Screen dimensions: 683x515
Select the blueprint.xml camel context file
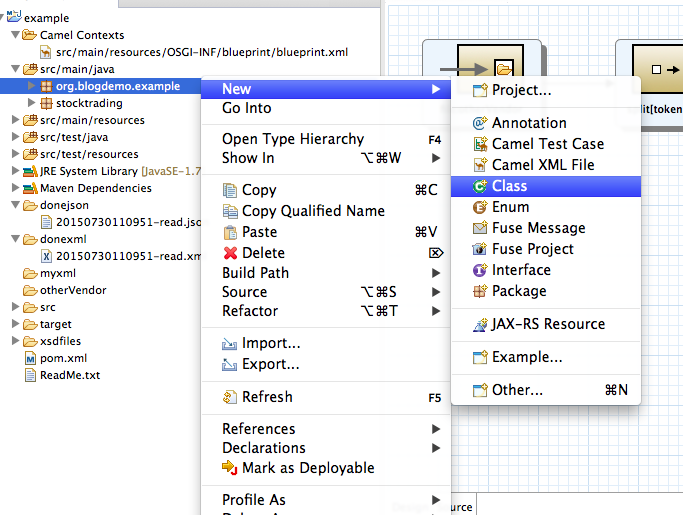202,52
